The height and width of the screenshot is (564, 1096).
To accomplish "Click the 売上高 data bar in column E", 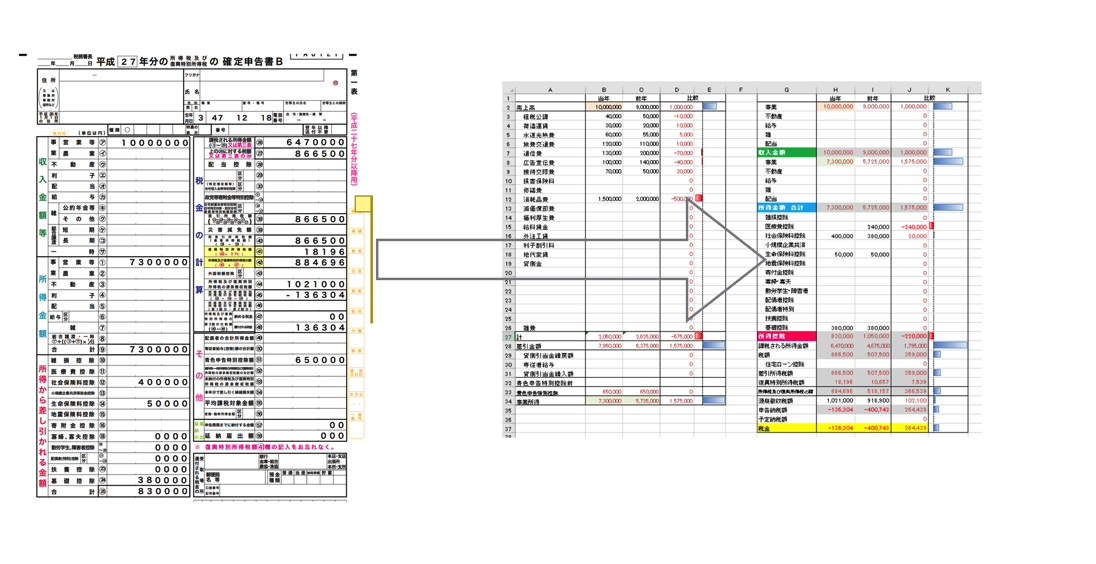I will (709, 107).
